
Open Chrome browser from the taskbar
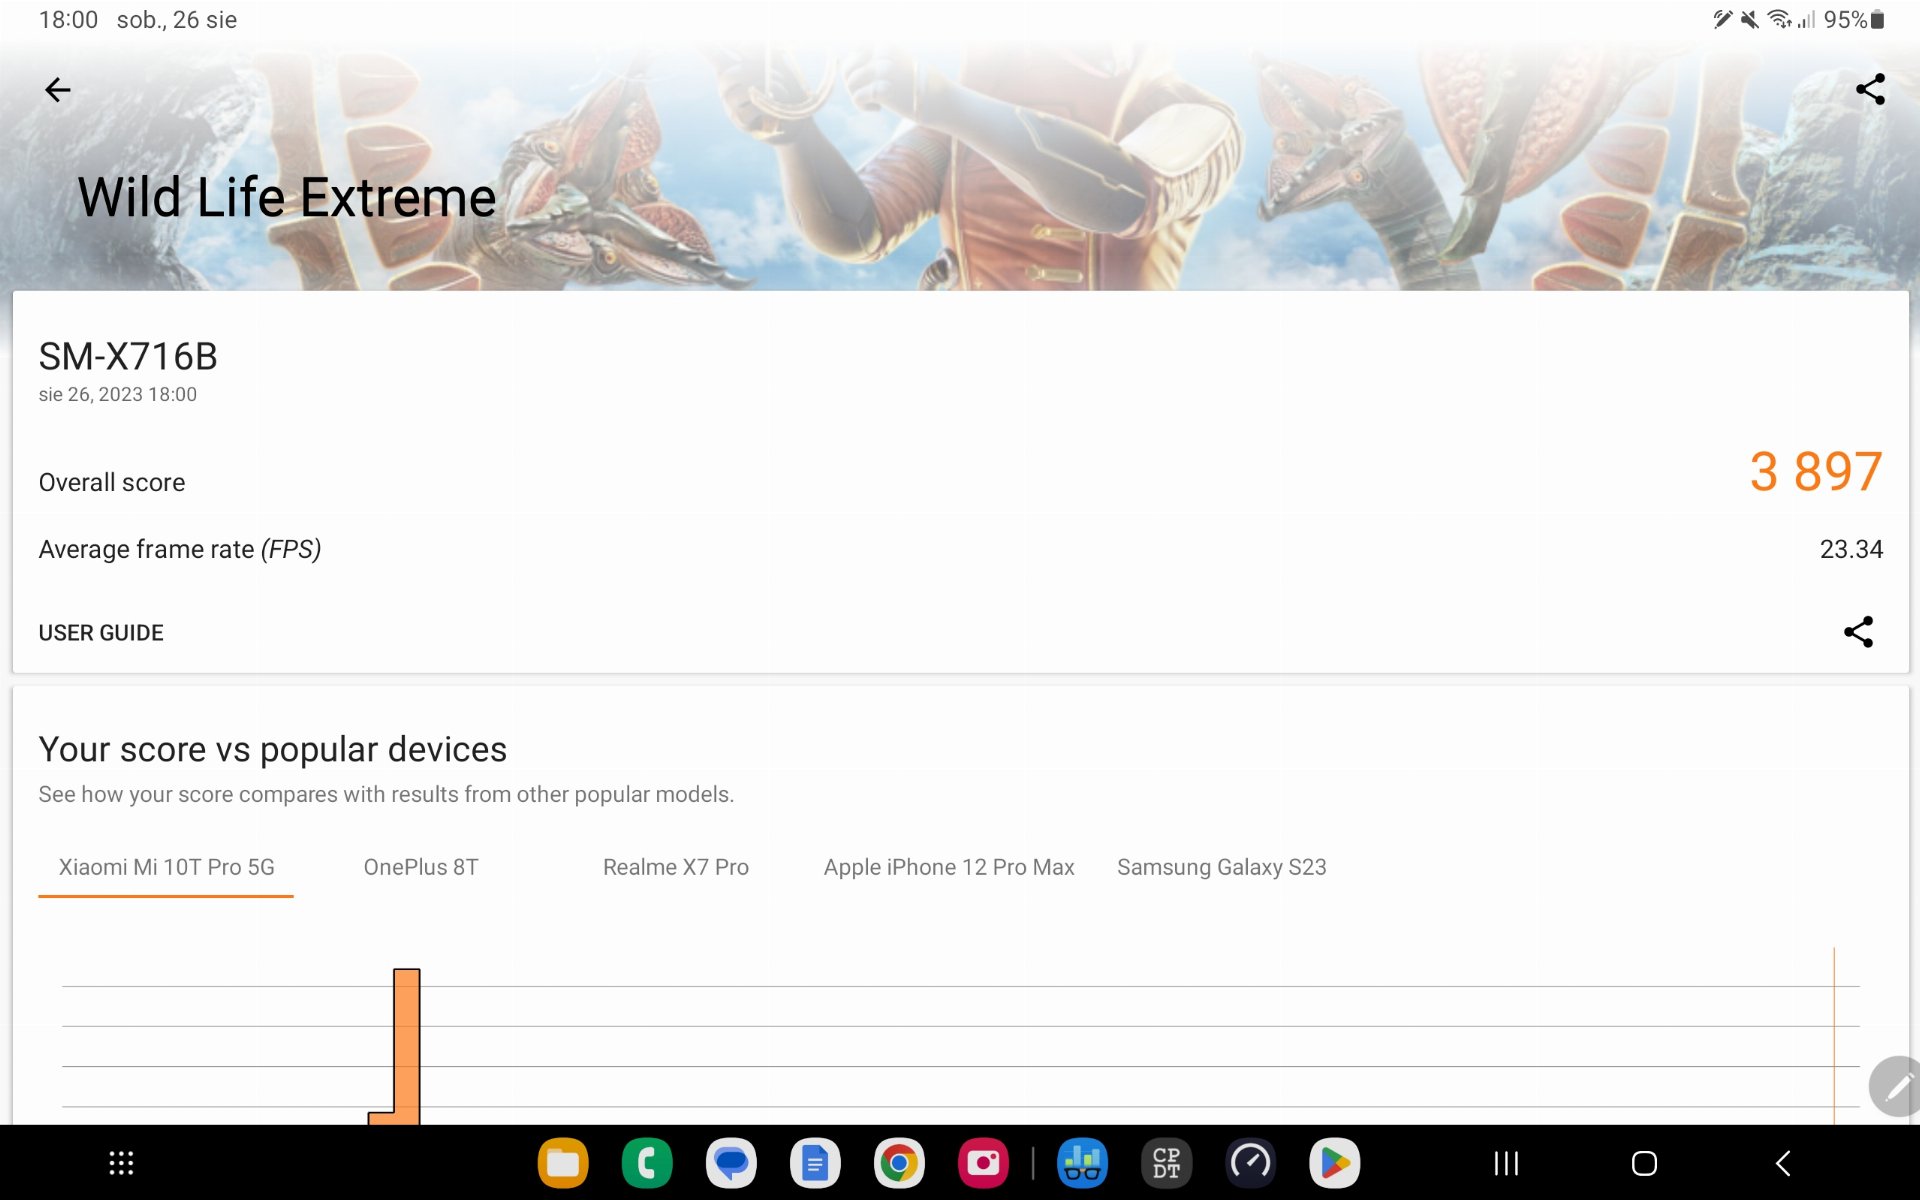click(x=899, y=1163)
